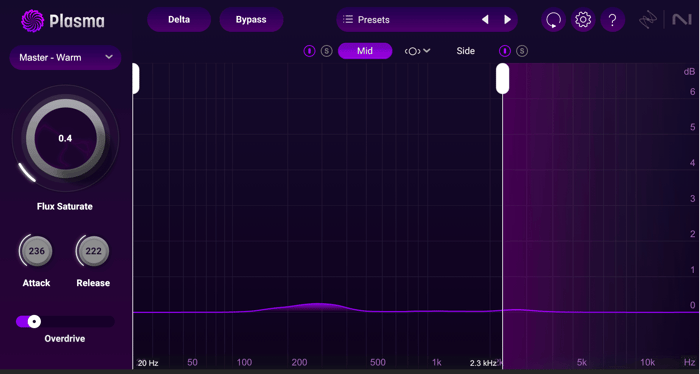Open the help question mark icon
700x374 pixels.
tap(612, 20)
